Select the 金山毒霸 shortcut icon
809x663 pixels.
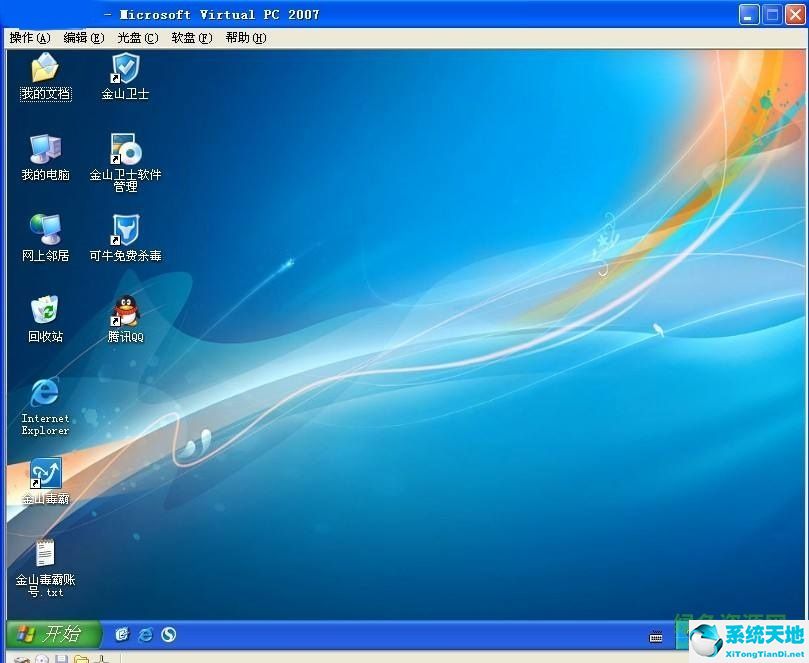click(x=45, y=473)
